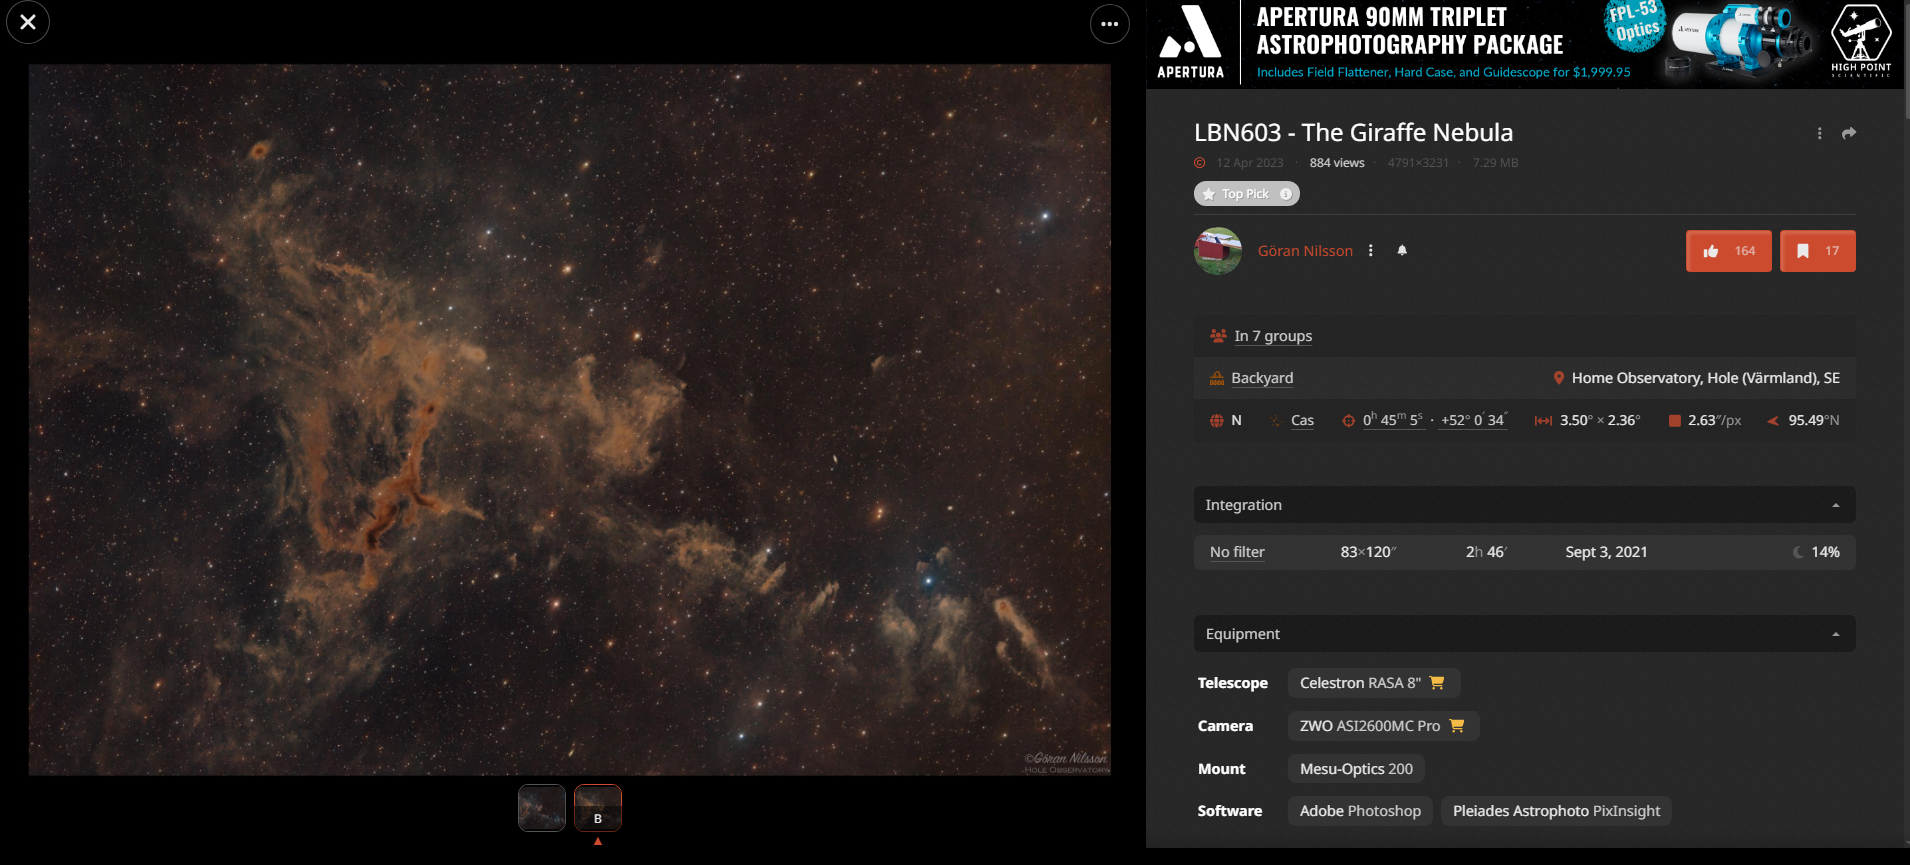
Task: Open the three-dot menu above the image
Action: point(1110,24)
